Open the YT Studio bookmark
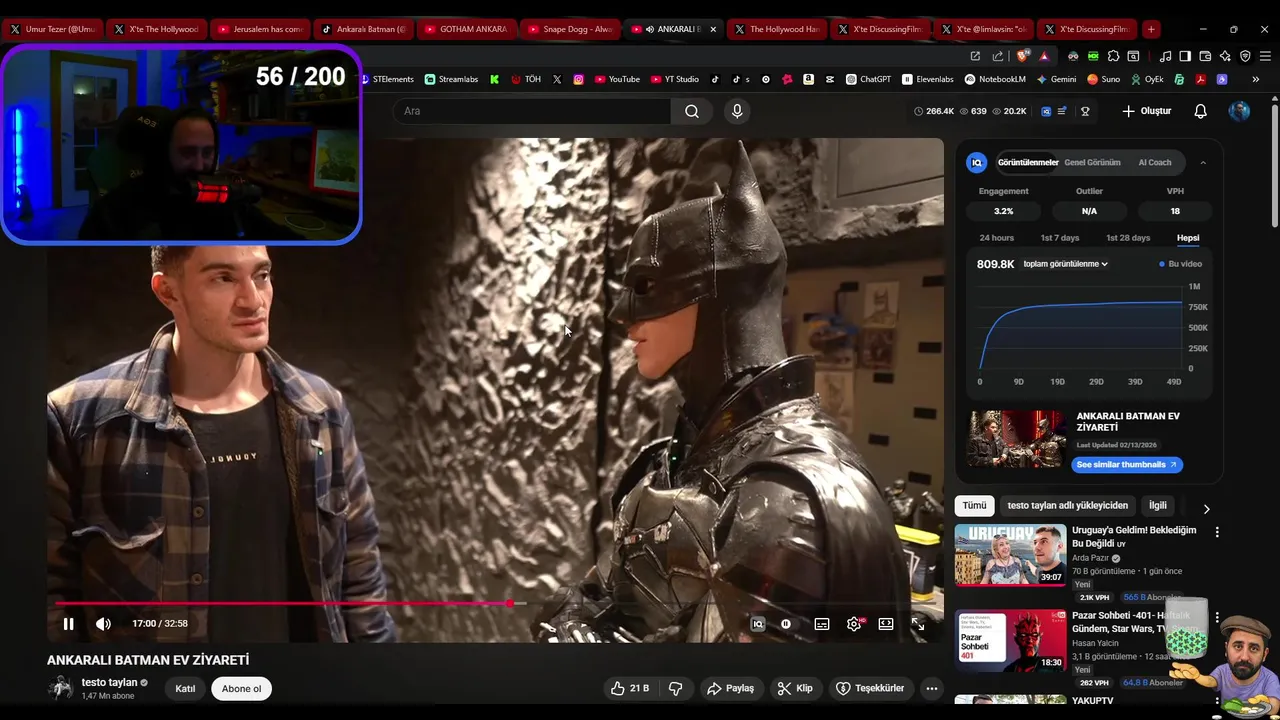1280x720 pixels. 674,79
